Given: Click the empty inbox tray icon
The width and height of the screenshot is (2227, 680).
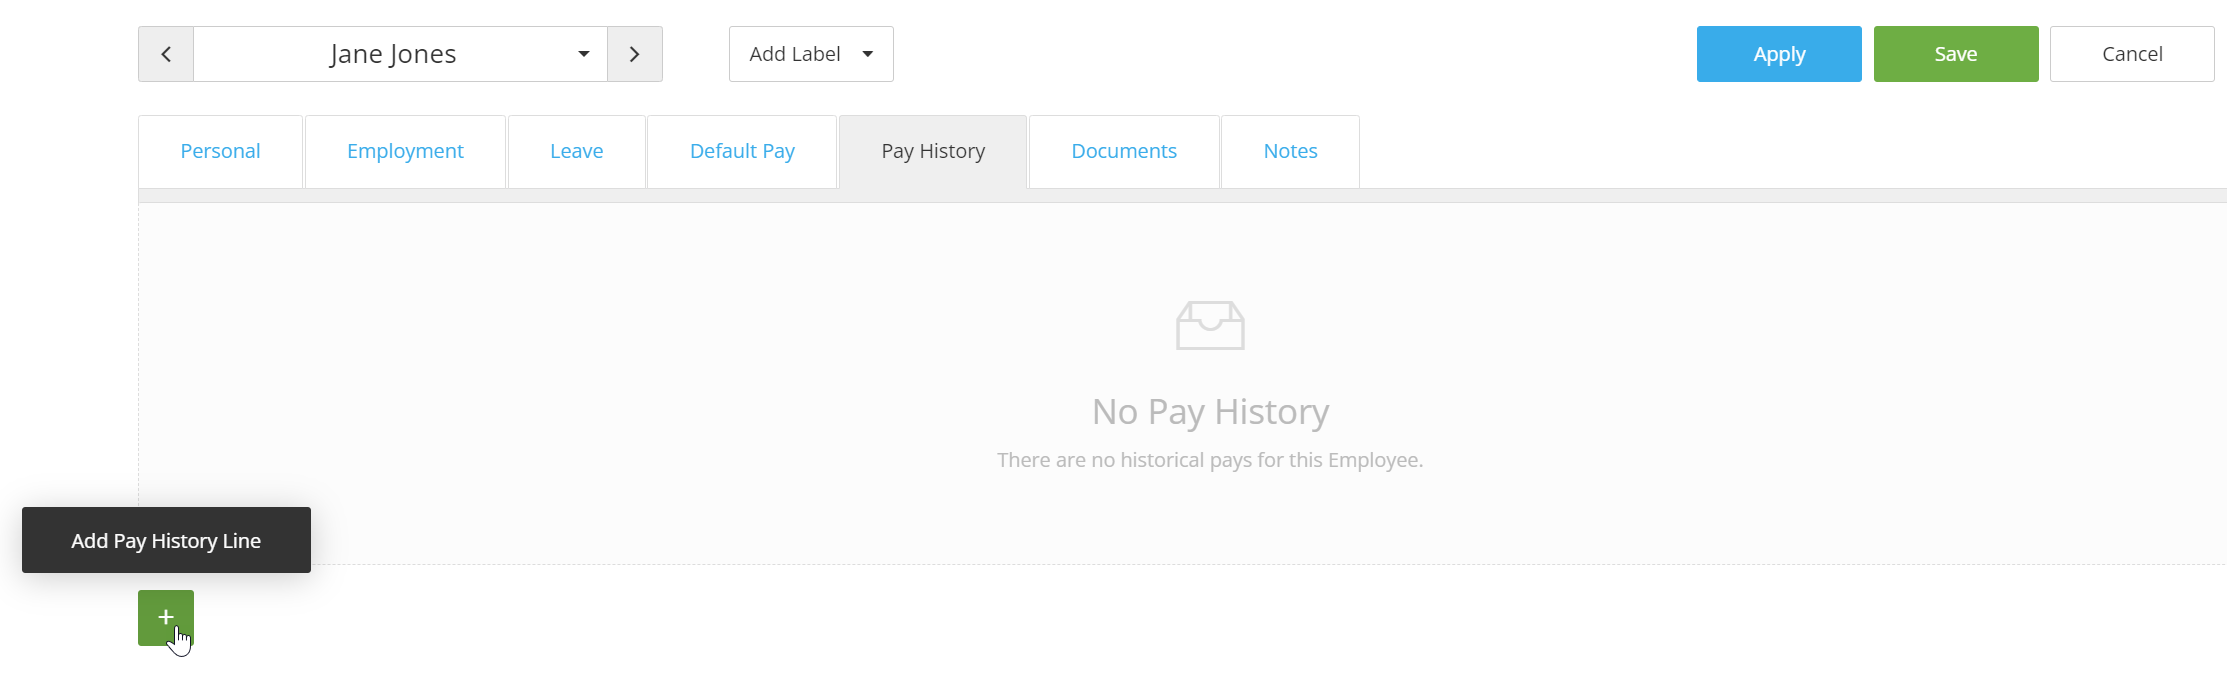Looking at the screenshot, I should (x=1210, y=325).
